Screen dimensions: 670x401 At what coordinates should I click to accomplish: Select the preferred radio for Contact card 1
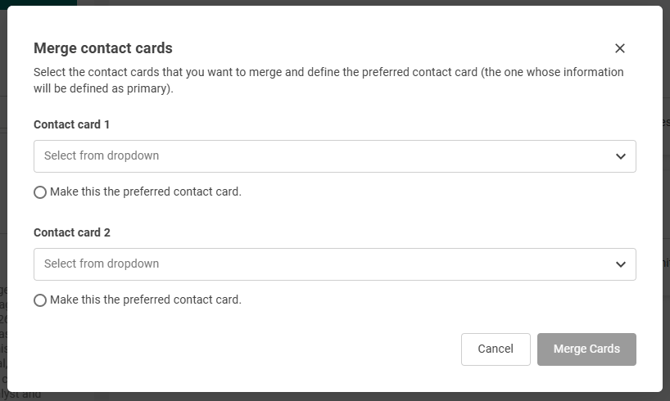(x=40, y=192)
